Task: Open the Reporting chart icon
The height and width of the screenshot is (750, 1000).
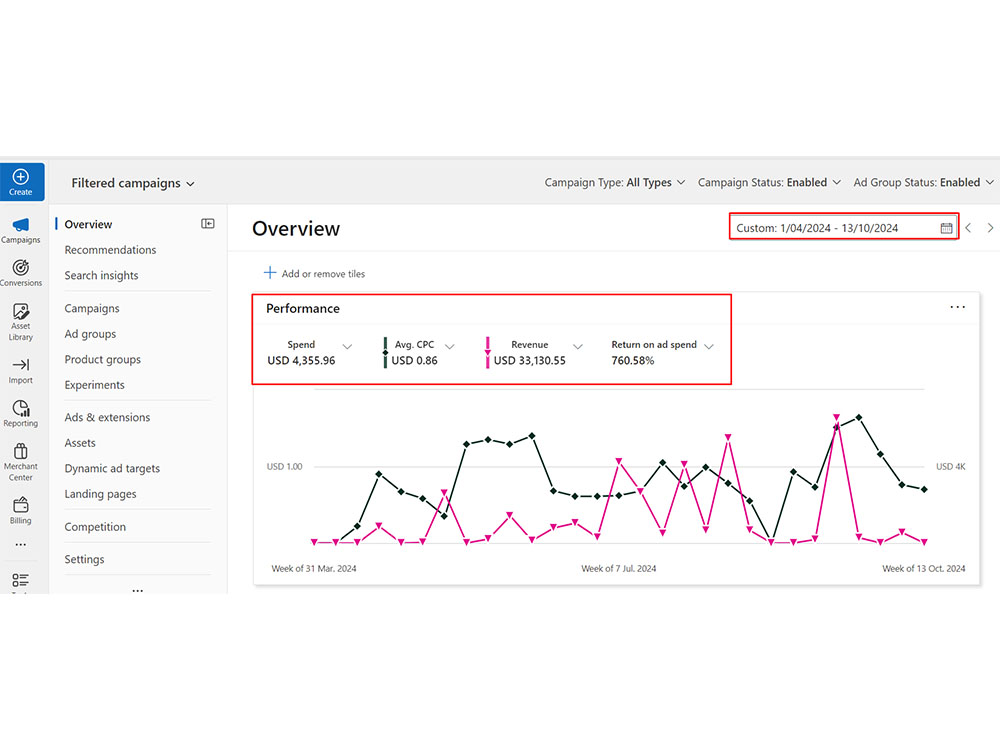Action: pos(20,408)
